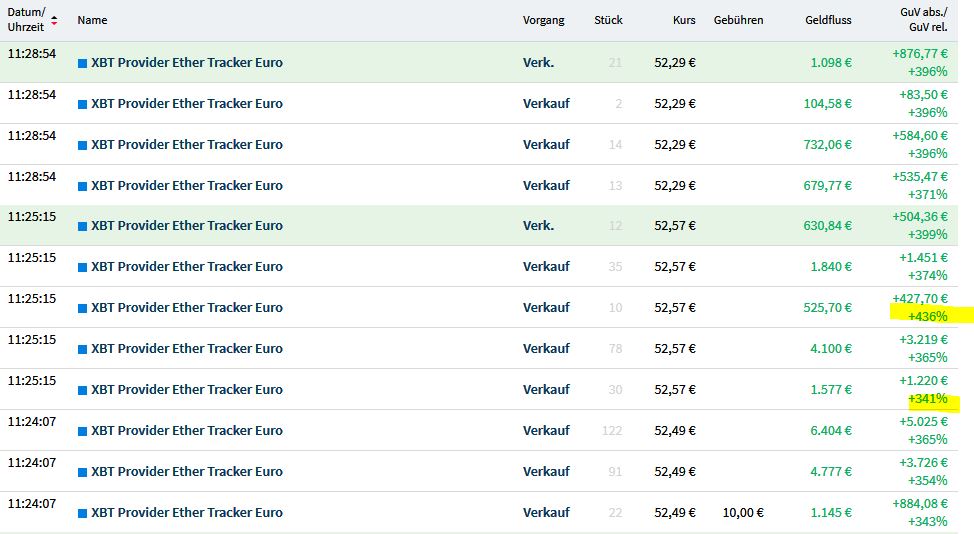Click the Geldfluss column header

828,20
